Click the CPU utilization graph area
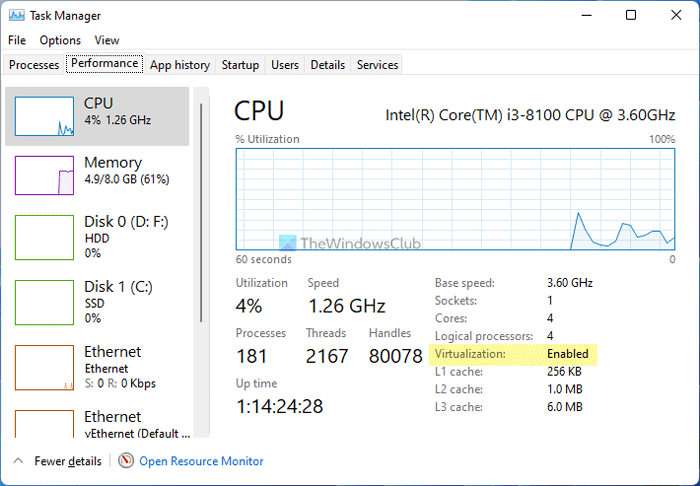700x486 pixels. pos(455,199)
